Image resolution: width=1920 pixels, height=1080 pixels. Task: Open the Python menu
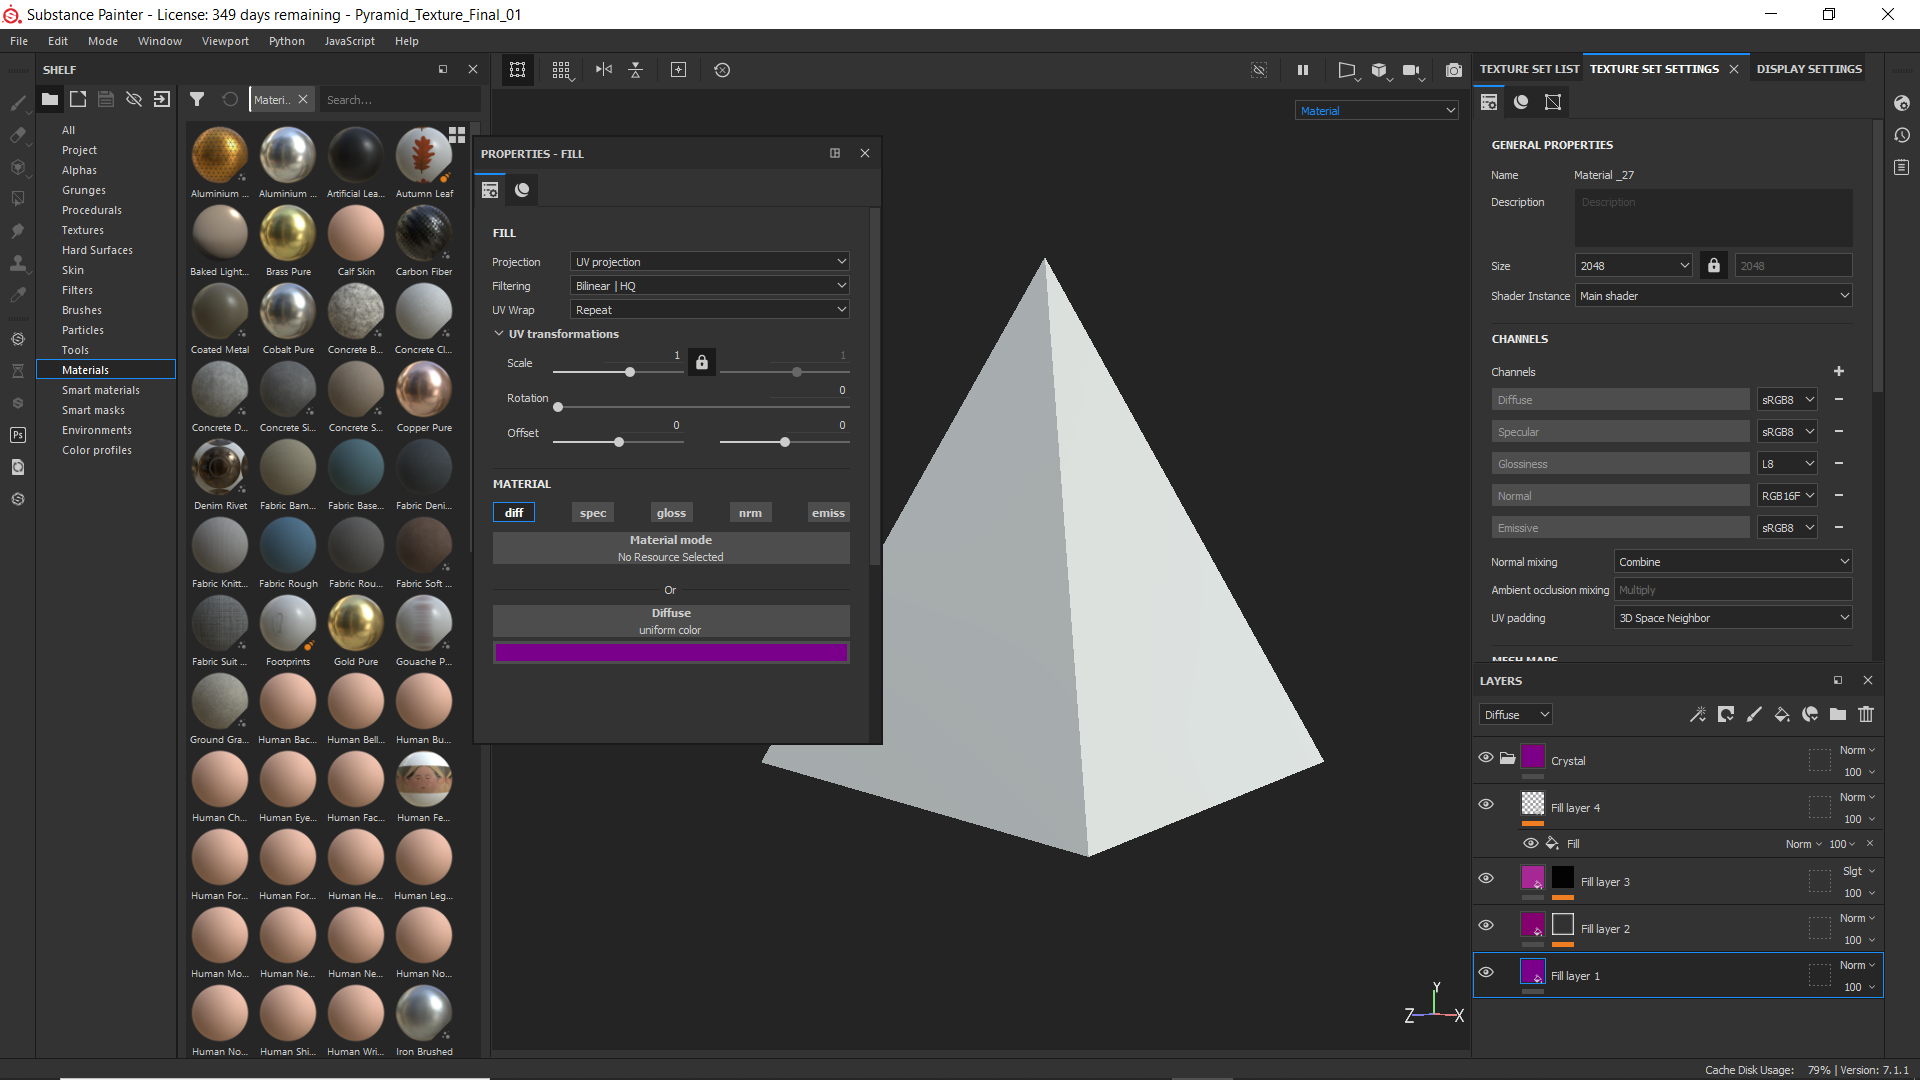point(287,41)
